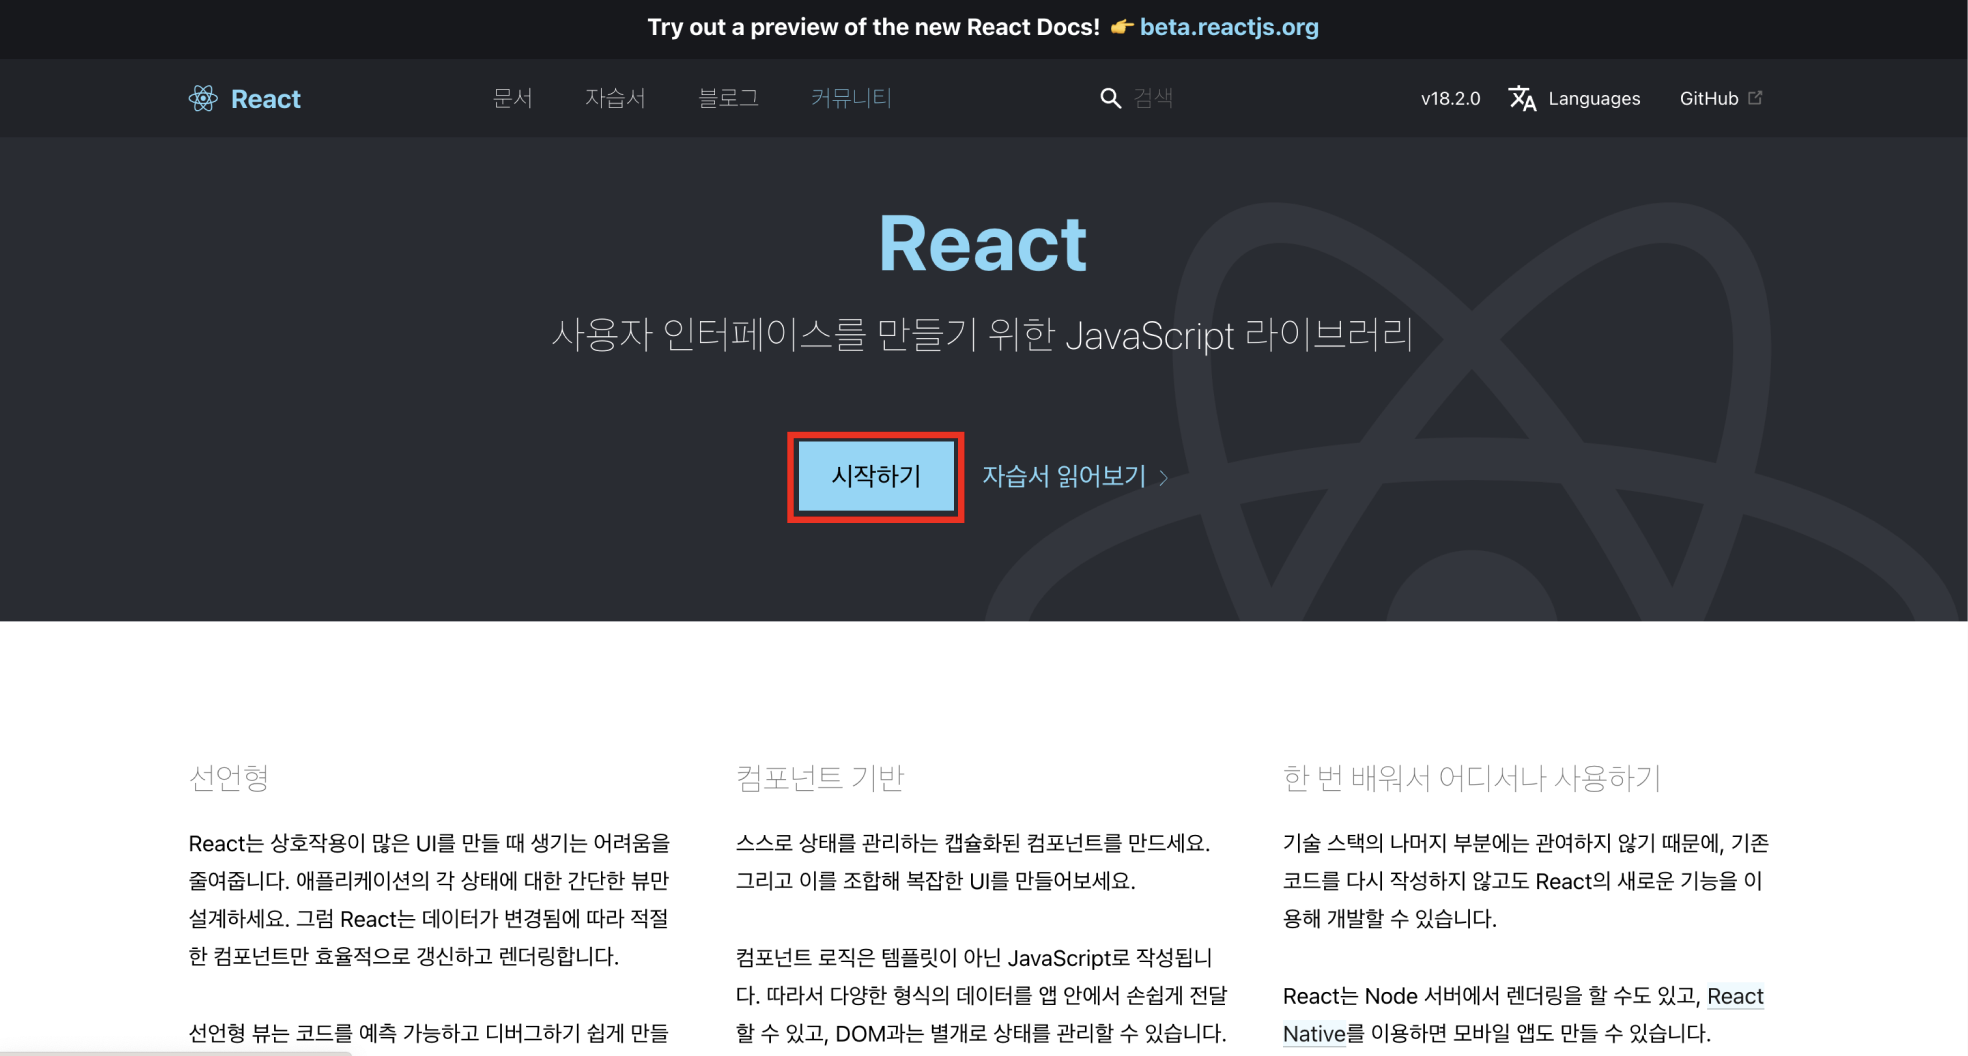The height and width of the screenshot is (1056, 1968).
Task: Open the 문서 docs menu item
Action: 512,98
